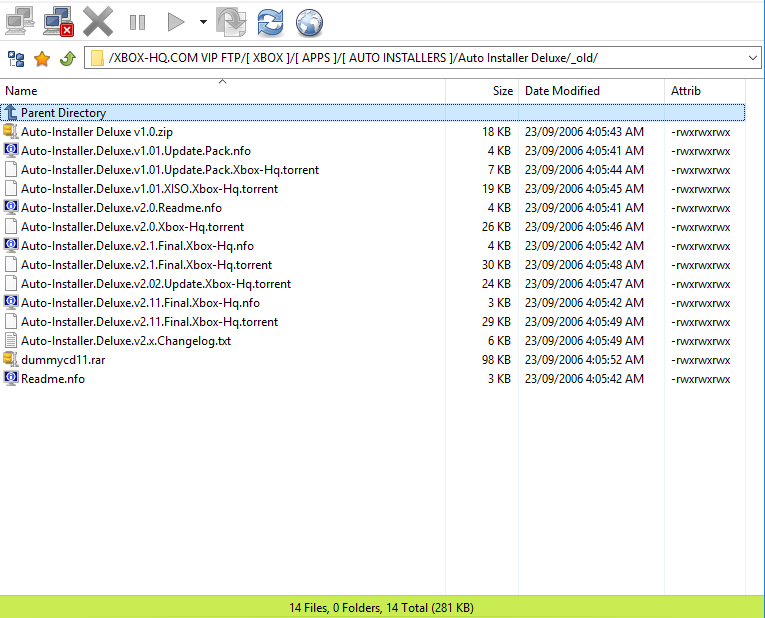Click the blue Refresh arrows icon
765x618 pixels.
tap(270, 21)
